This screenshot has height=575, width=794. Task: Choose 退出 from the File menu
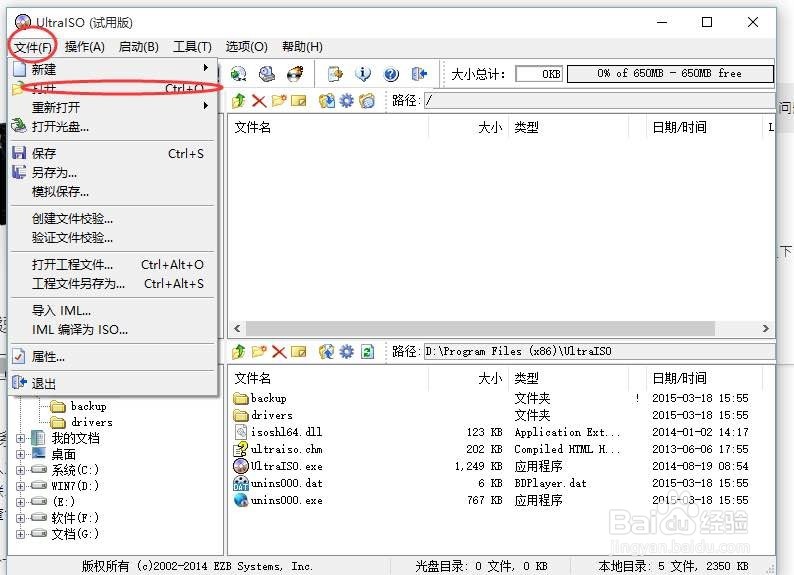tap(112, 384)
